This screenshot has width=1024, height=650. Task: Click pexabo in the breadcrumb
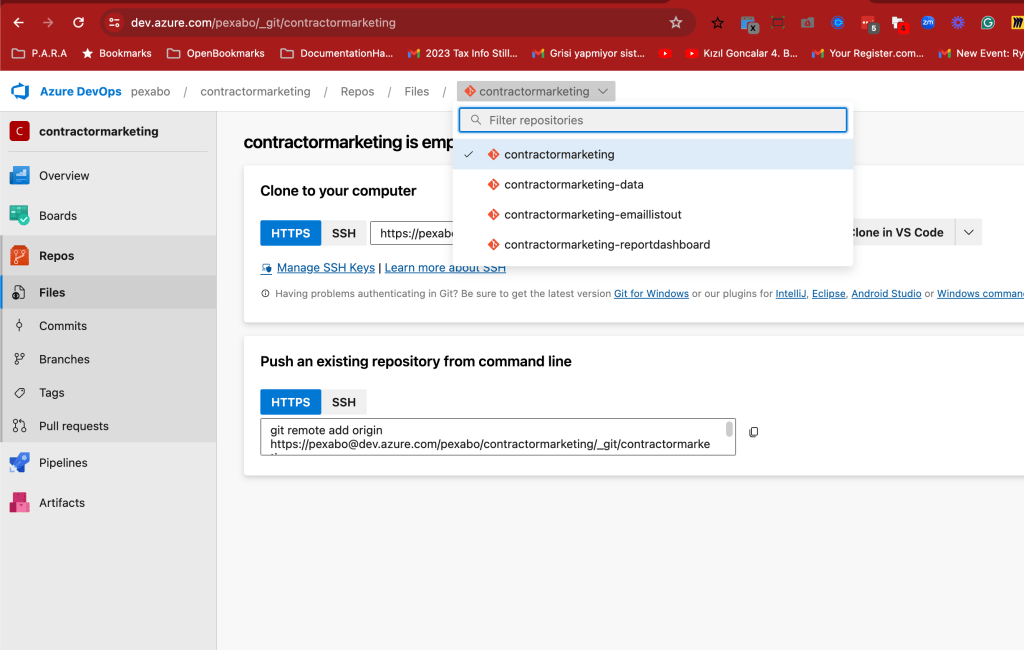[x=150, y=91]
